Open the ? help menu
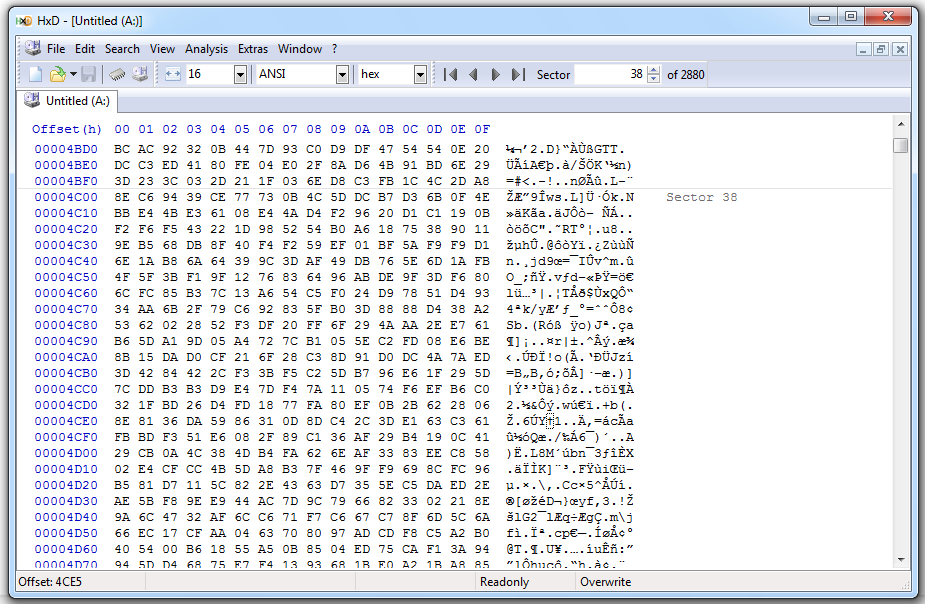 point(334,49)
